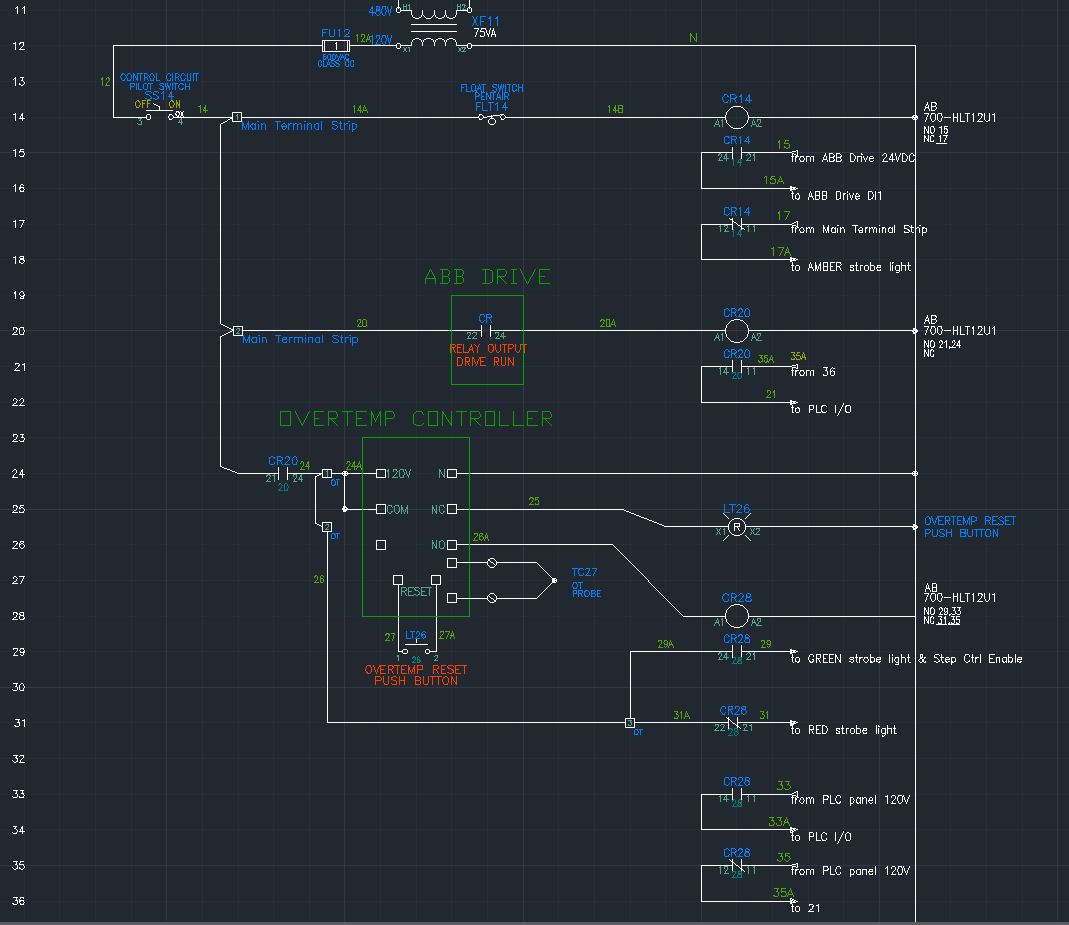Viewport: 1069px width, 925px height.
Task: Select the CR14 relay coil symbol
Action: click(737, 117)
